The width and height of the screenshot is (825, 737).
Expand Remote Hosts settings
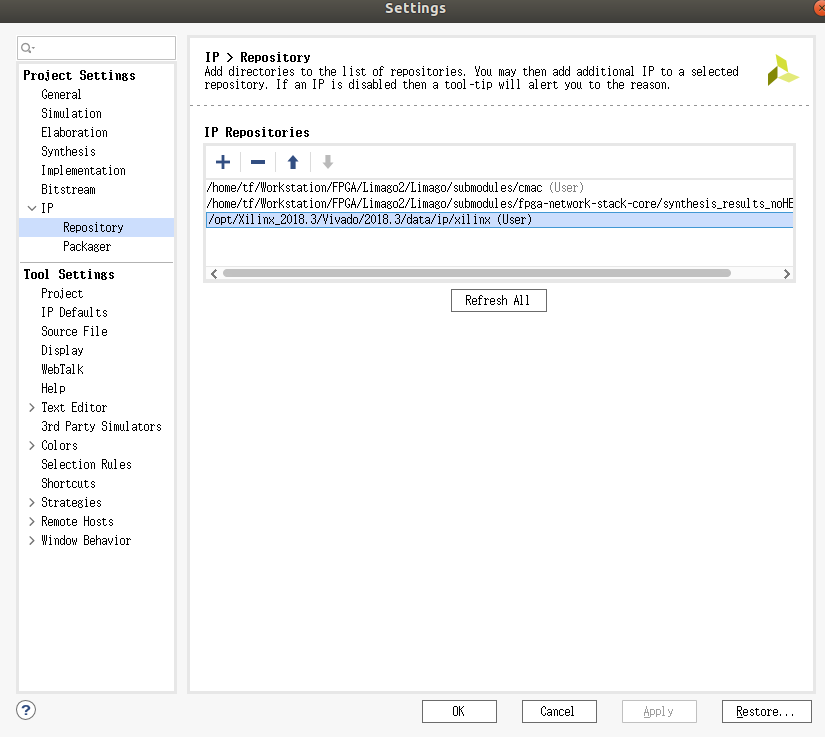point(31,521)
